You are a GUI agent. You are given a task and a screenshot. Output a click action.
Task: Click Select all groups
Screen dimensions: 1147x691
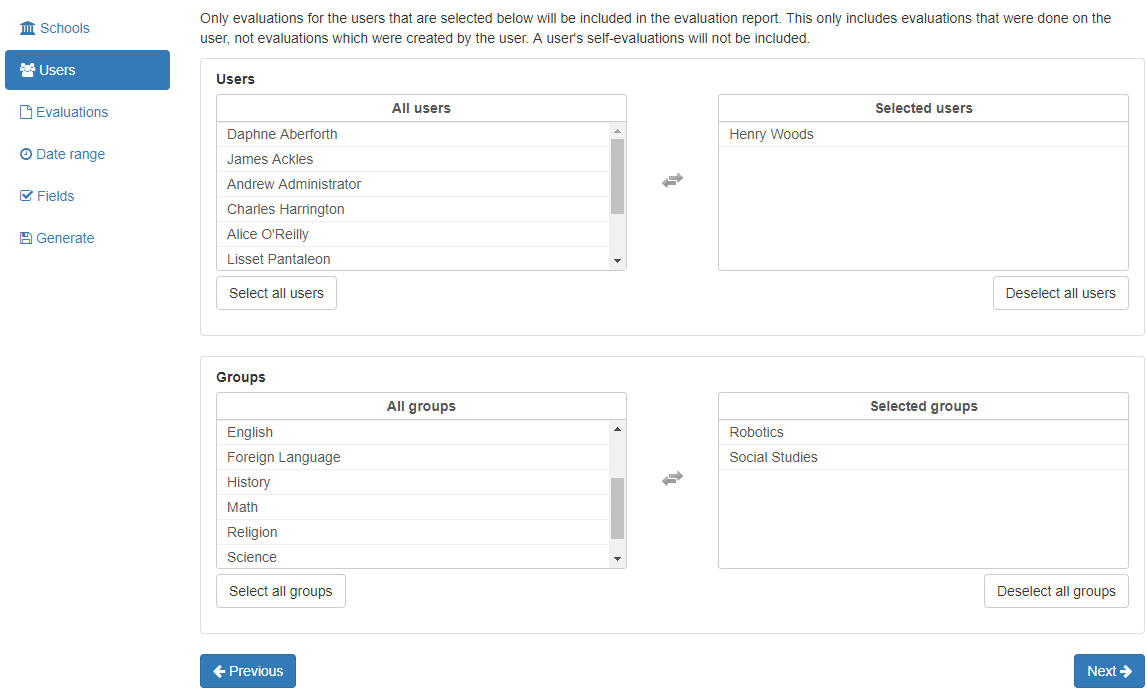coord(281,592)
